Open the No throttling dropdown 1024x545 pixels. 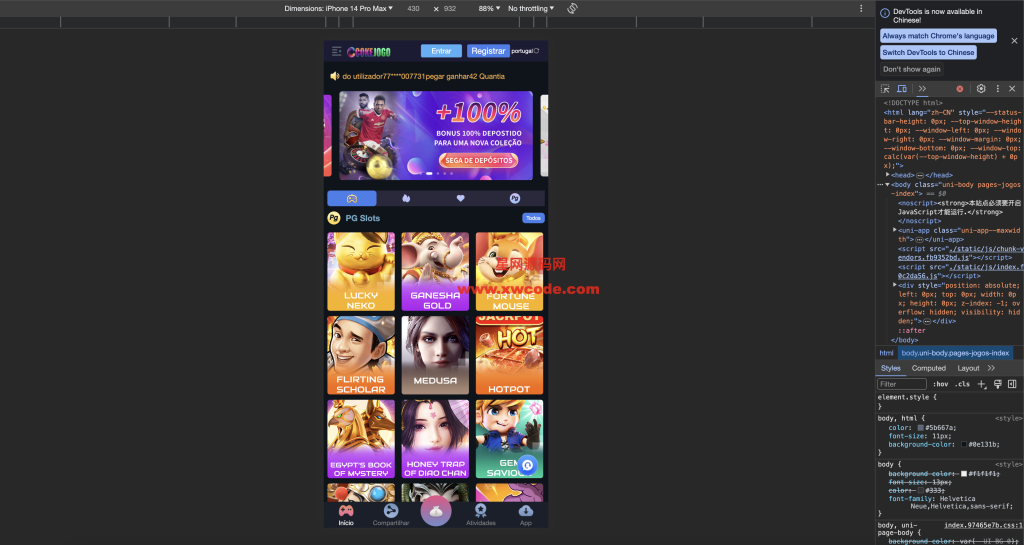click(530, 8)
